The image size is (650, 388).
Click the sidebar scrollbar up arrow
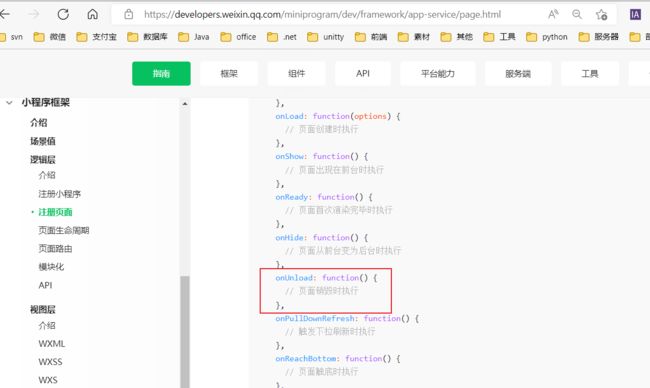click(185, 104)
